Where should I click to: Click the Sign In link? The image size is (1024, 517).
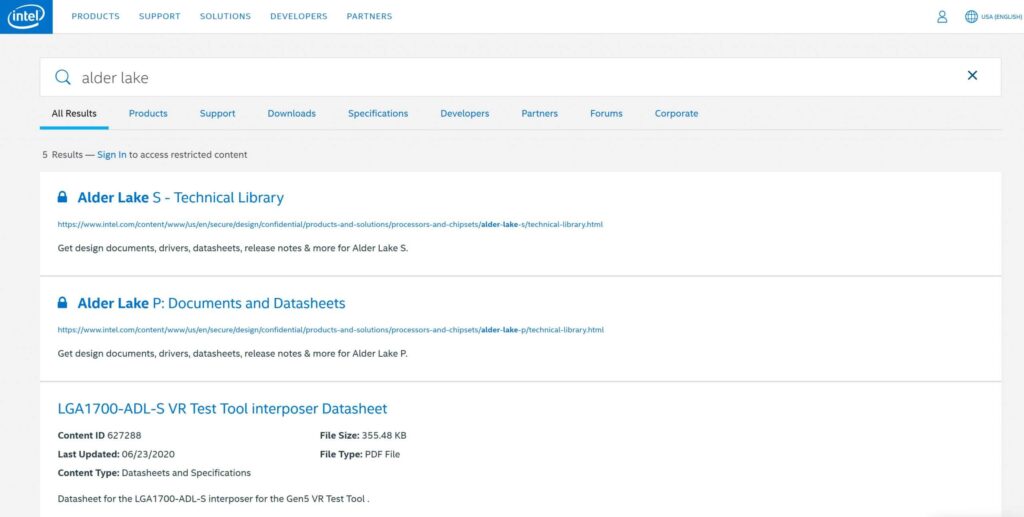tap(112, 155)
